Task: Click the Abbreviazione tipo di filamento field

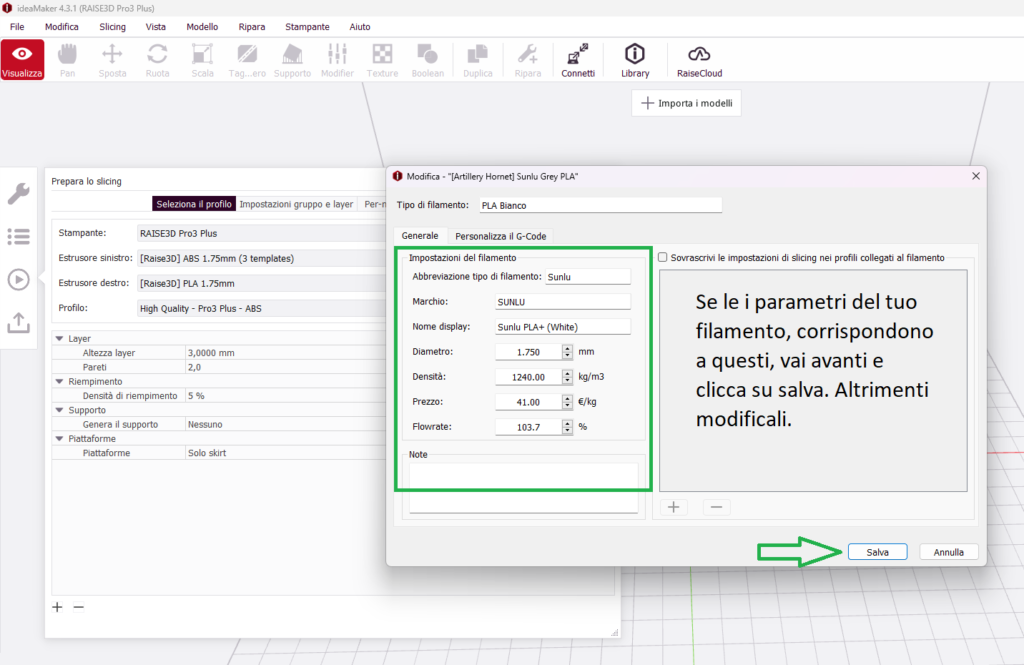Action: (x=588, y=277)
